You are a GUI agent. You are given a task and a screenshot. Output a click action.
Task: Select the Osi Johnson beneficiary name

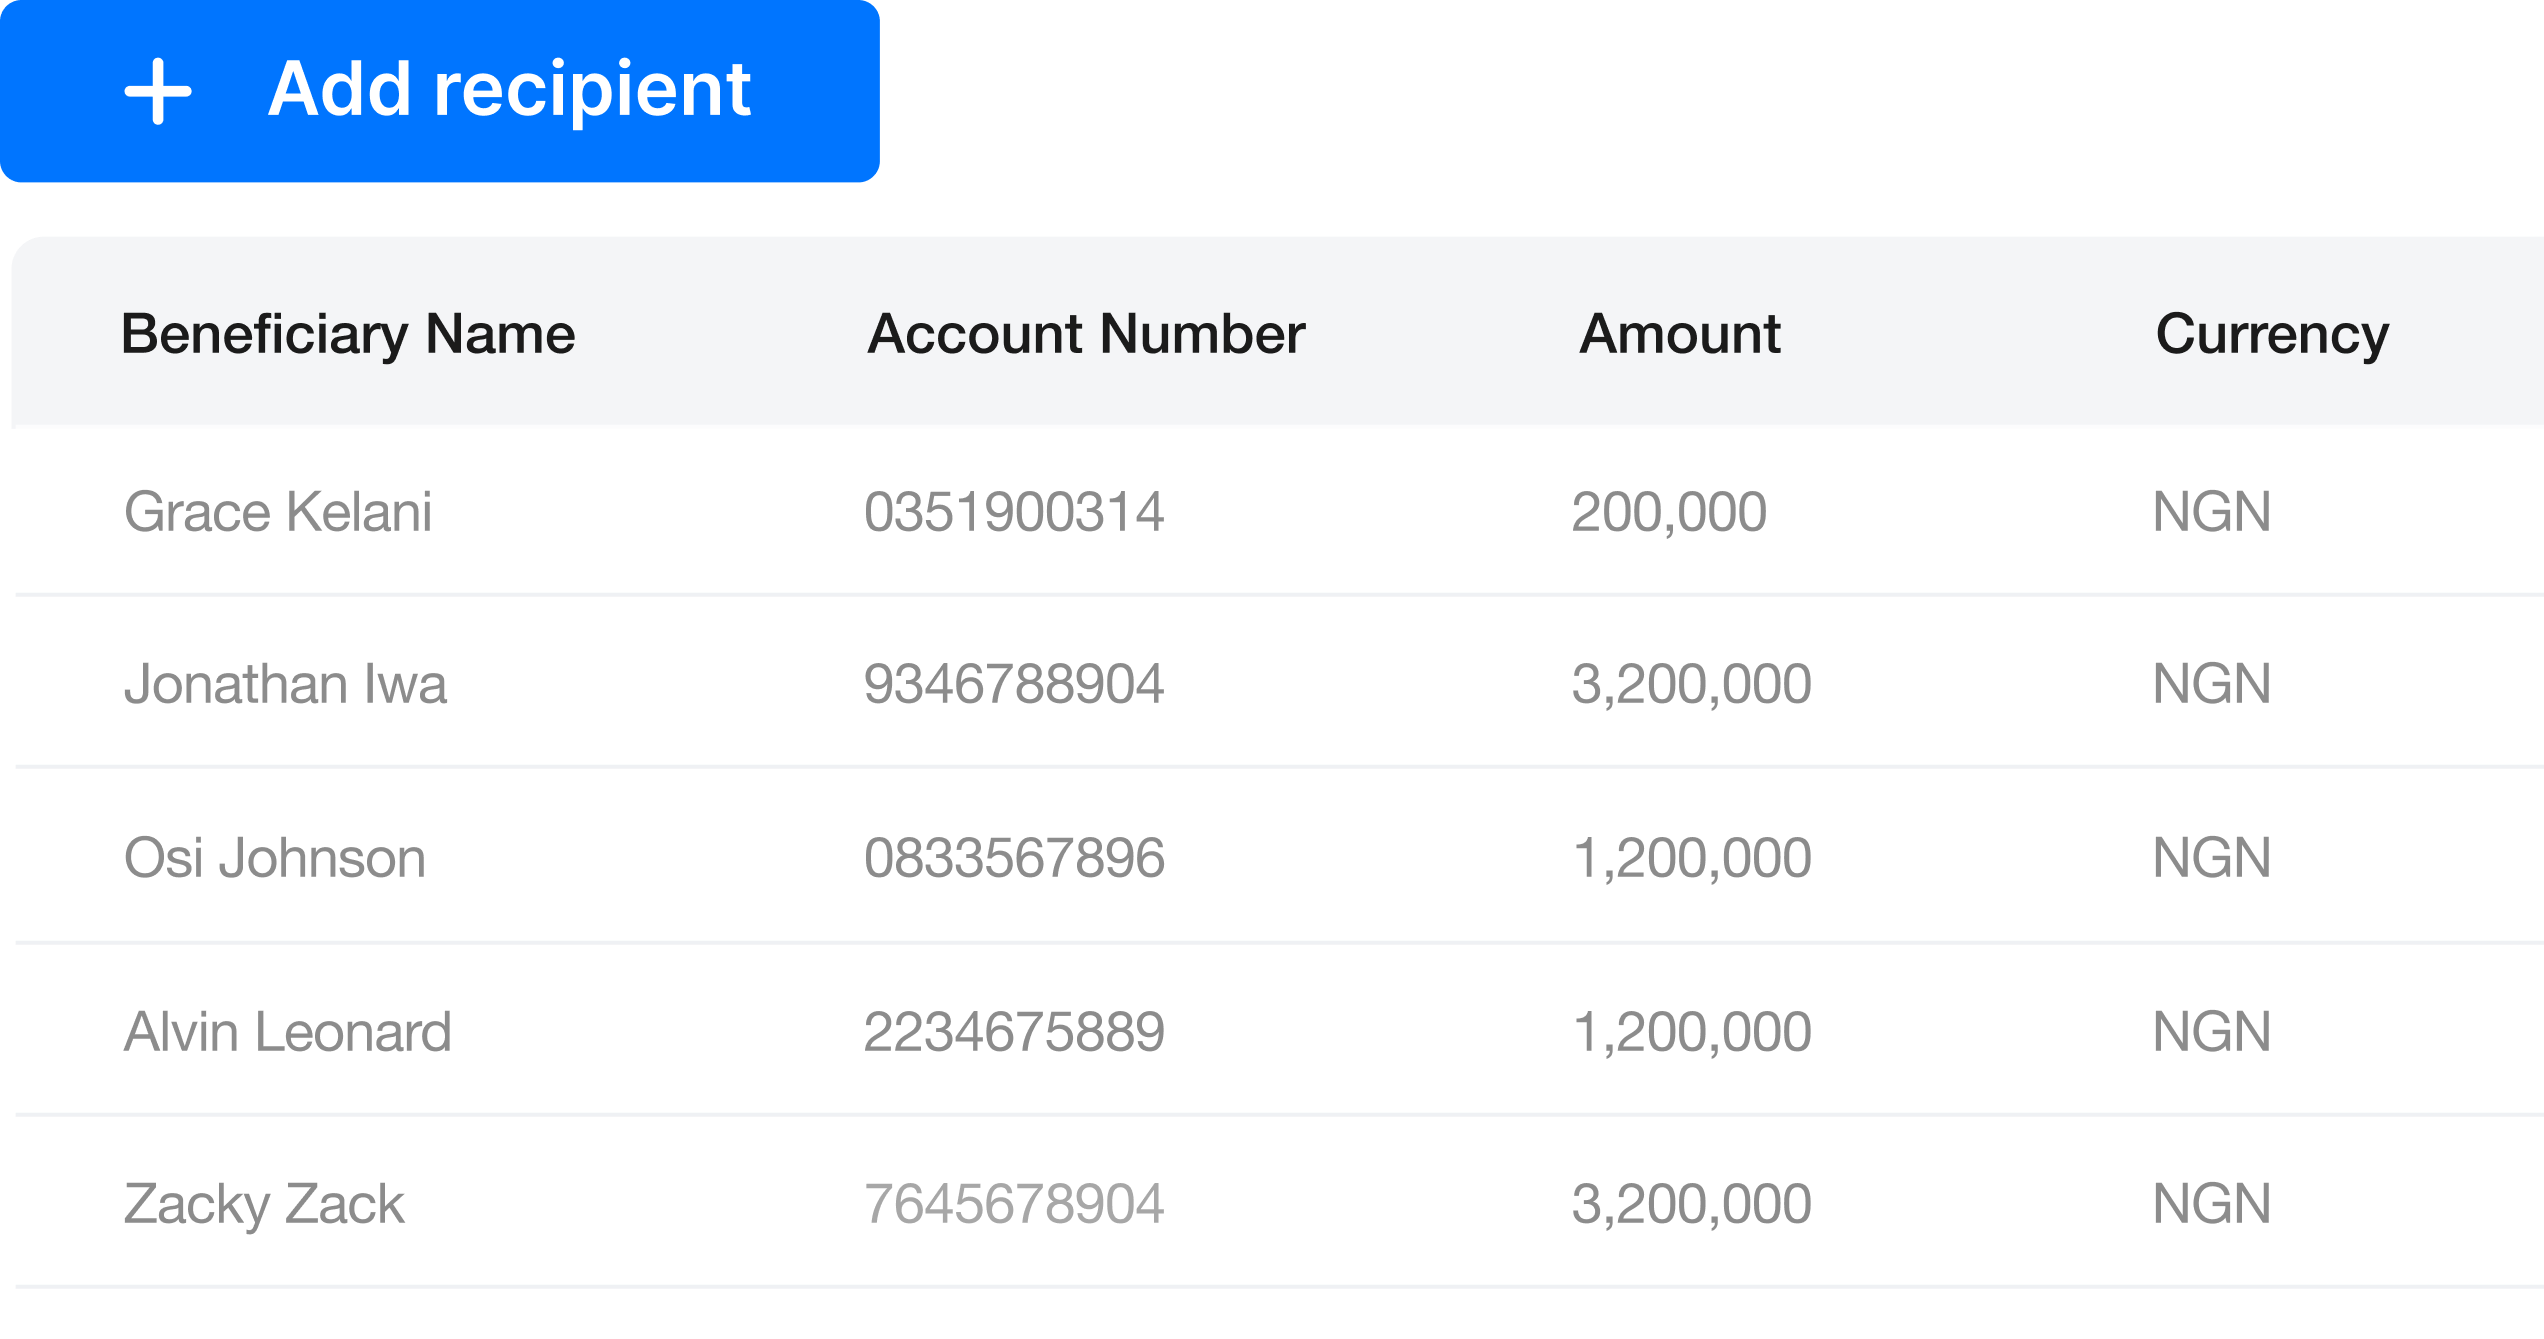tap(275, 858)
